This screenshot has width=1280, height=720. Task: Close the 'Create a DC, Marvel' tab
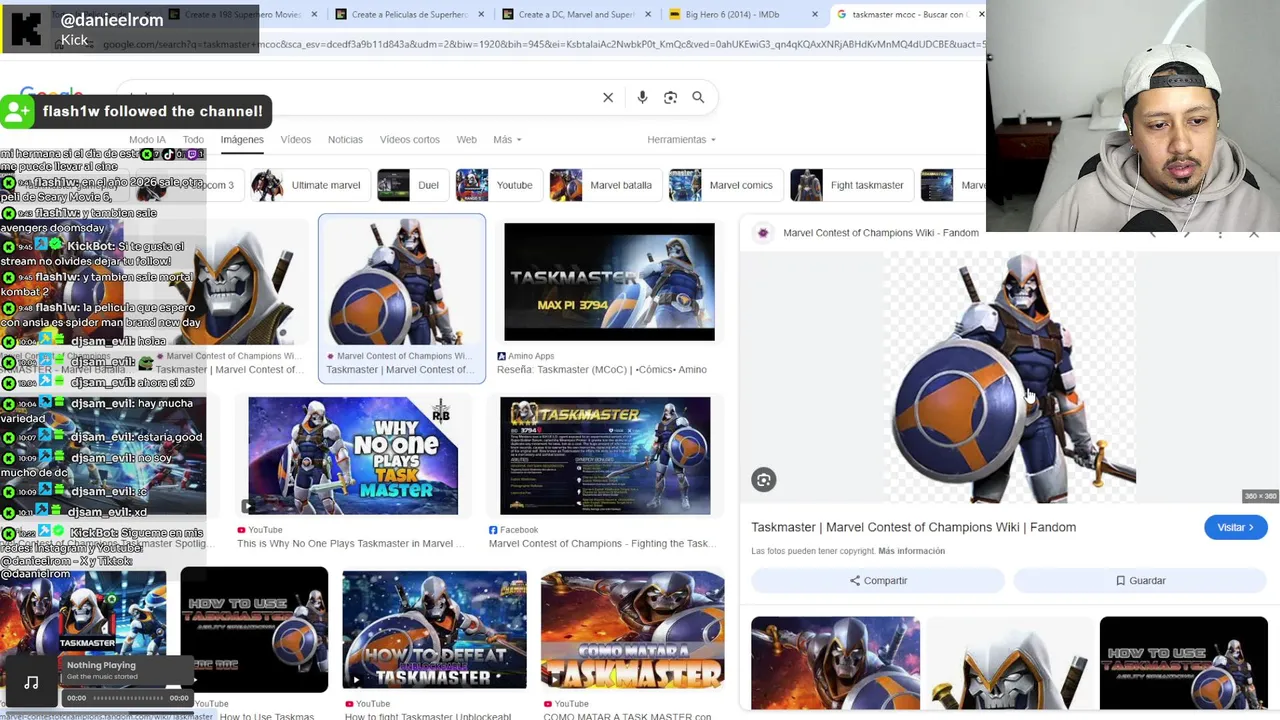click(648, 14)
